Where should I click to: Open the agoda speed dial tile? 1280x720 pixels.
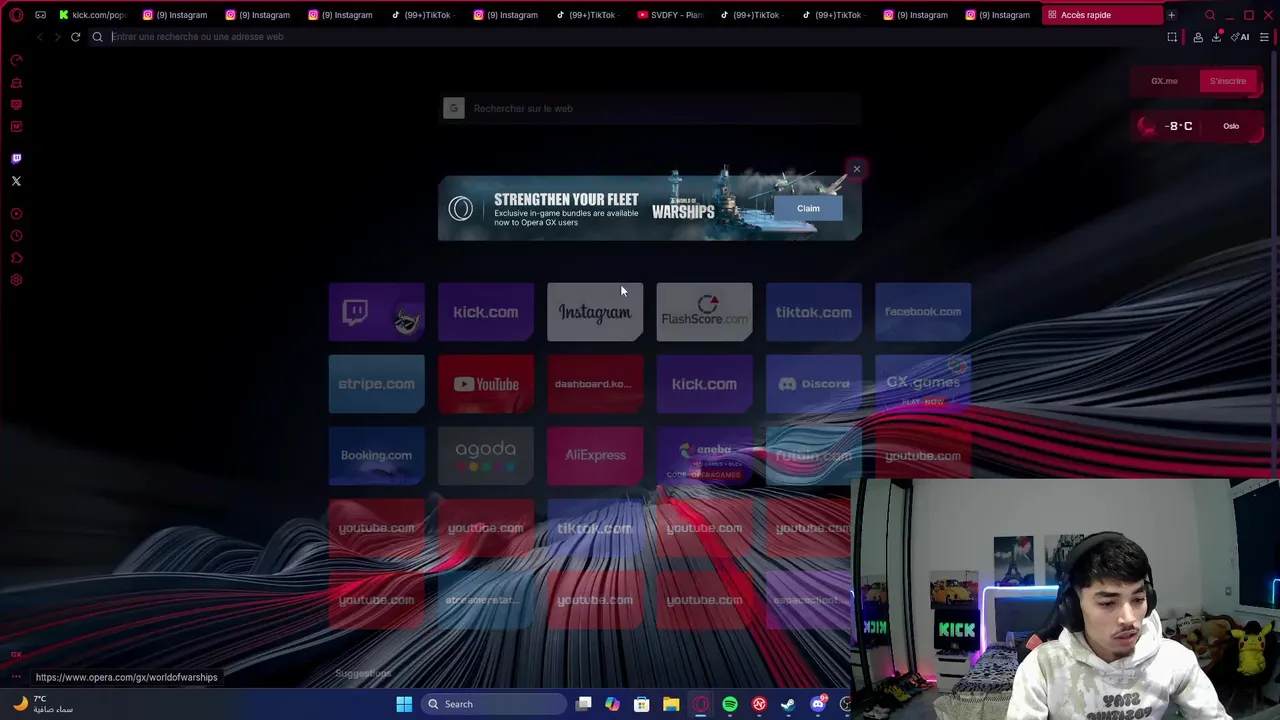486,455
